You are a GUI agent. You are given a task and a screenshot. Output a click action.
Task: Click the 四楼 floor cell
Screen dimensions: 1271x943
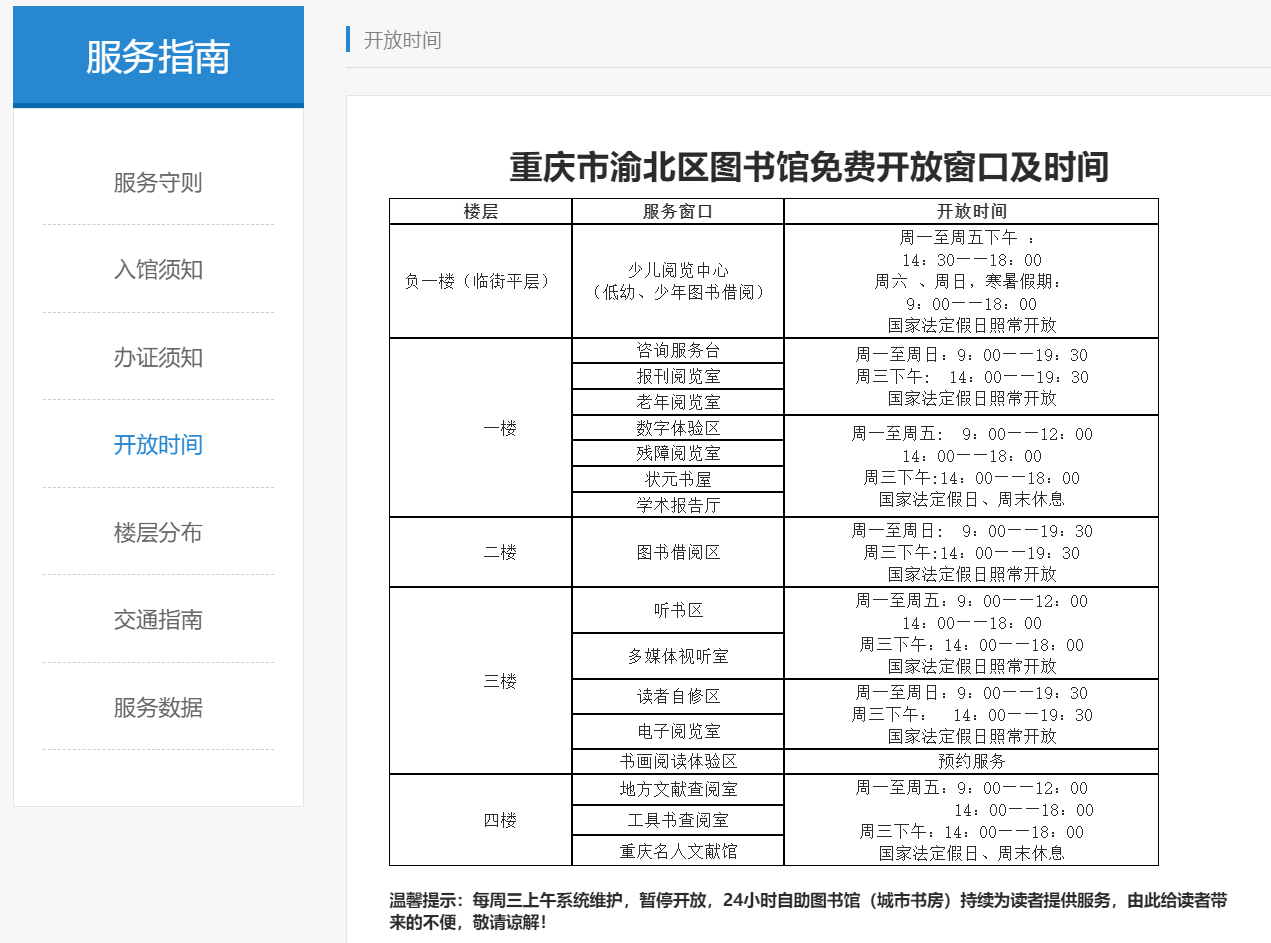[480, 820]
